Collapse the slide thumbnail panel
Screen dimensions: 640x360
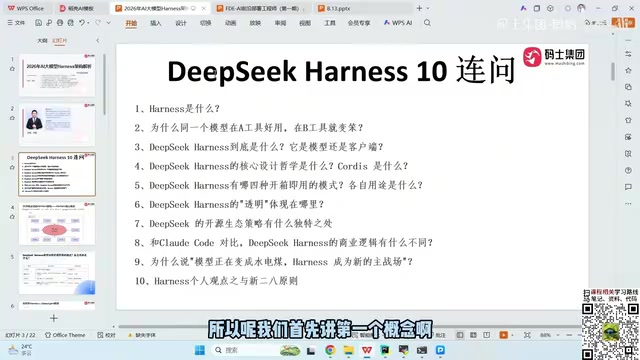[x=98, y=40]
